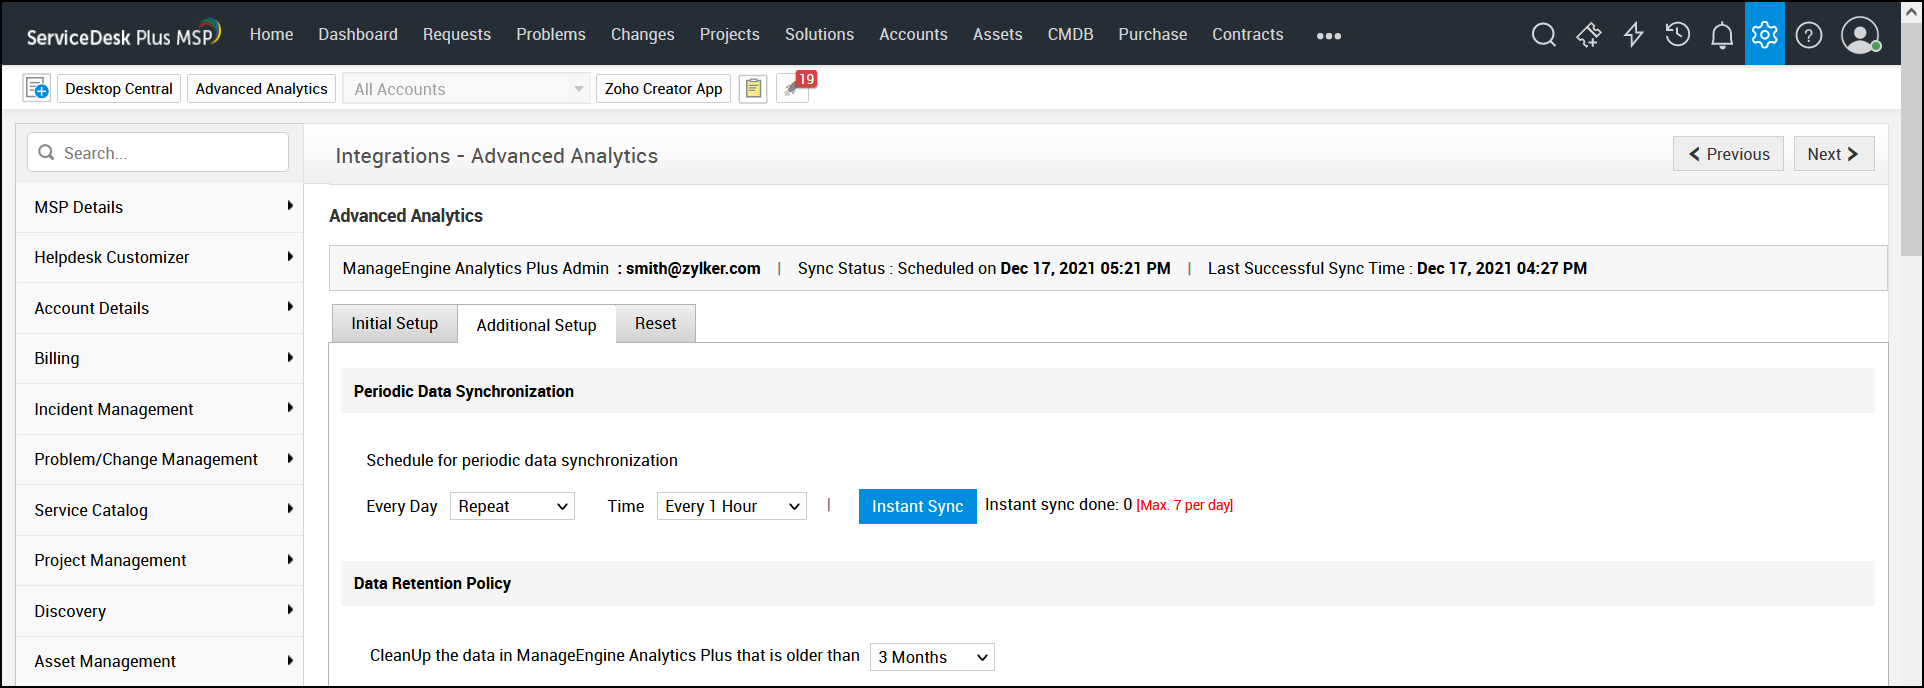Open the Assets menu
Screen dimensions: 1924x688
998,34
